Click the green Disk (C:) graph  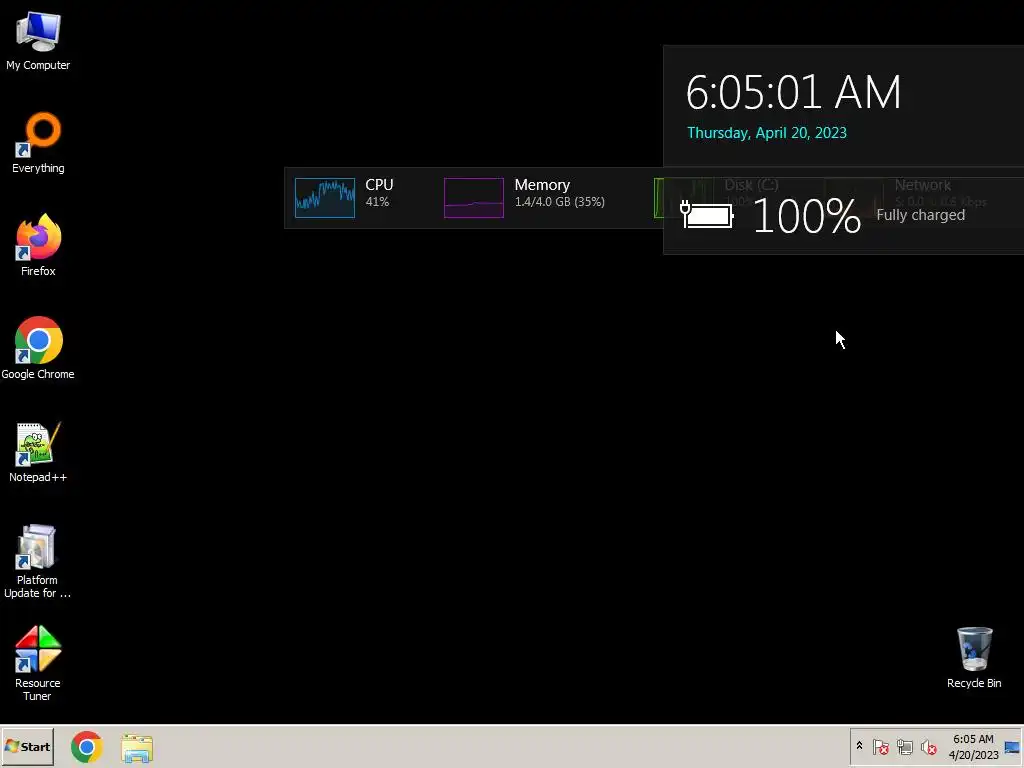[x=658, y=197]
